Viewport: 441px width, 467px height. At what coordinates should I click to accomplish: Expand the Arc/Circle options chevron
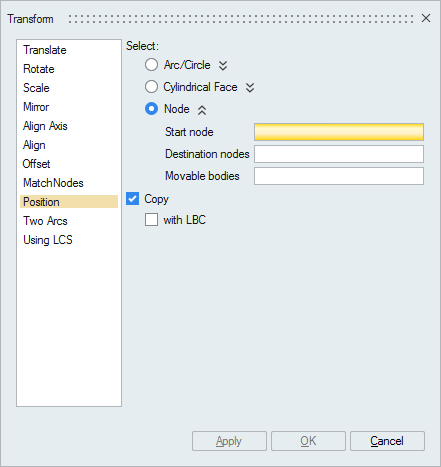pyautogui.click(x=223, y=65)
